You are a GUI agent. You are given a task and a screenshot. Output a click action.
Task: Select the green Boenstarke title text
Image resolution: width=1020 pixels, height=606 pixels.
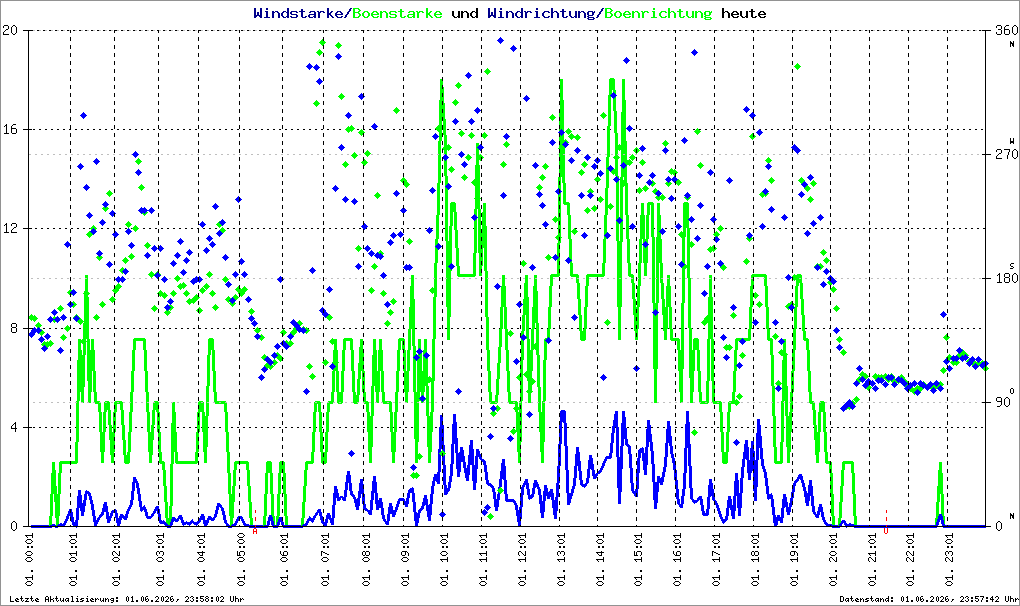click(397, 14)
